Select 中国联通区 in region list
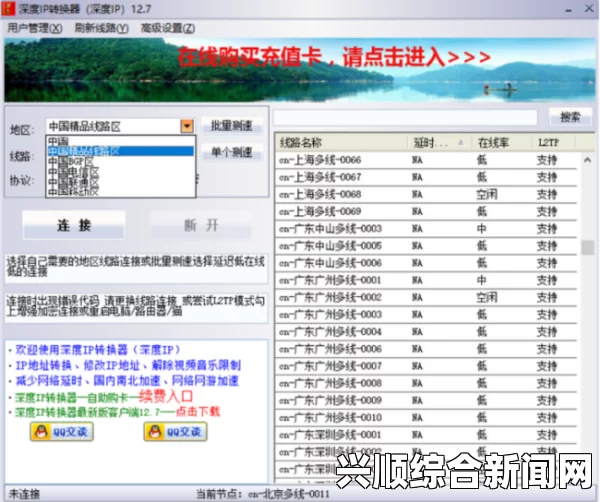The height and width of the screenshot is (502, 600). tap(120, 181)
